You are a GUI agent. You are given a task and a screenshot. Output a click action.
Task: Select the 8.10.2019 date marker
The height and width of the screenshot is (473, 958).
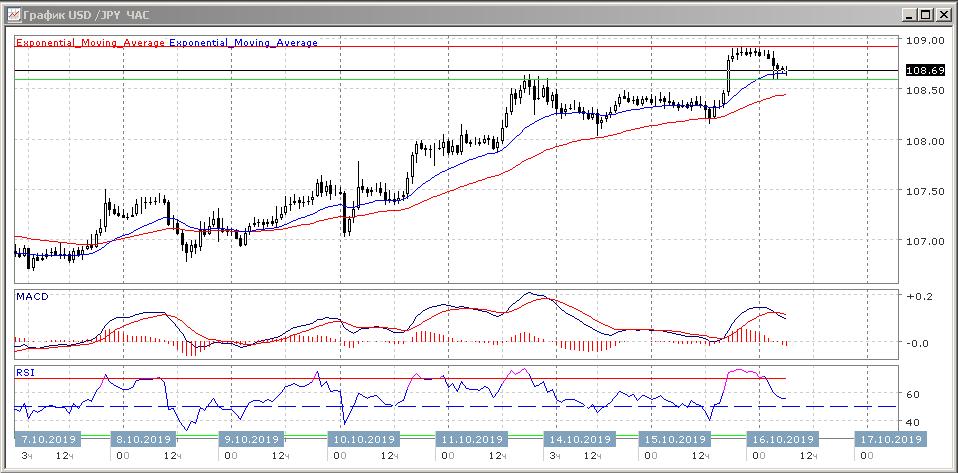pyautogui.click(x=144, y=439)
